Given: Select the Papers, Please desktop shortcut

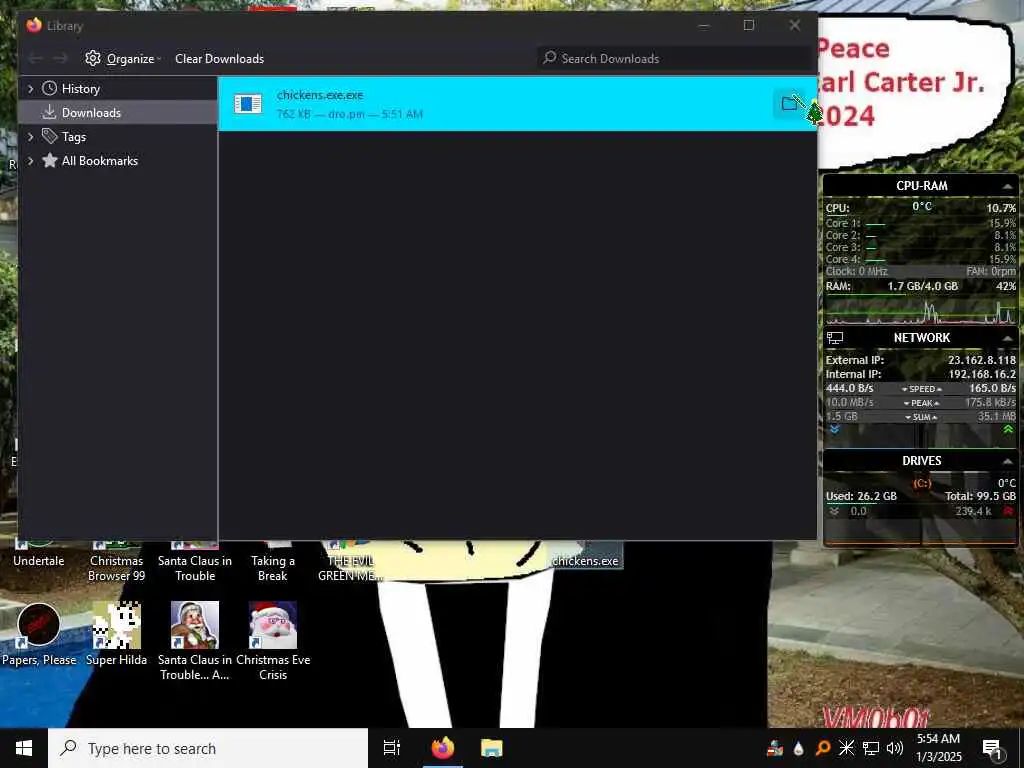Looking at the screenshot, I should coord(39,635).
